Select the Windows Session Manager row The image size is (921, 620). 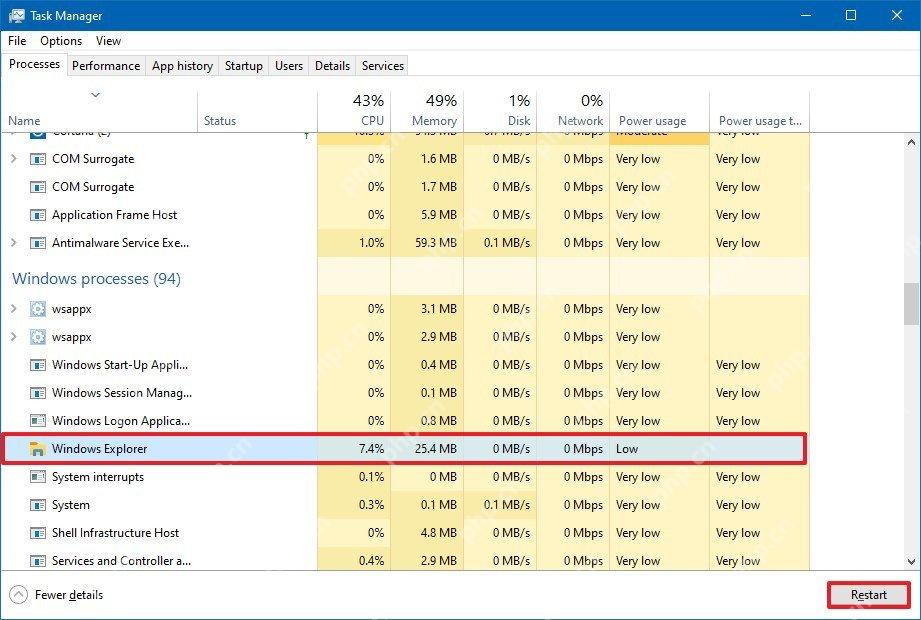[404, 393]
